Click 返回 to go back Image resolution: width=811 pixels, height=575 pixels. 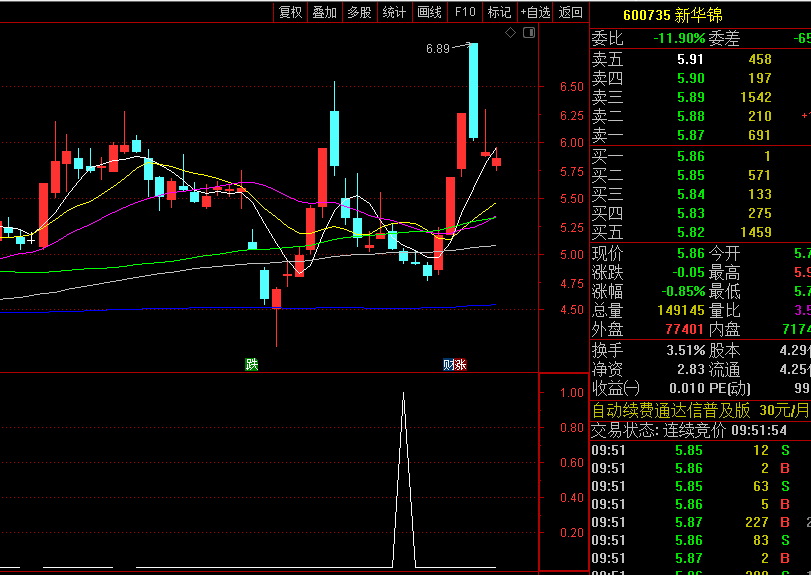[570, 12]
